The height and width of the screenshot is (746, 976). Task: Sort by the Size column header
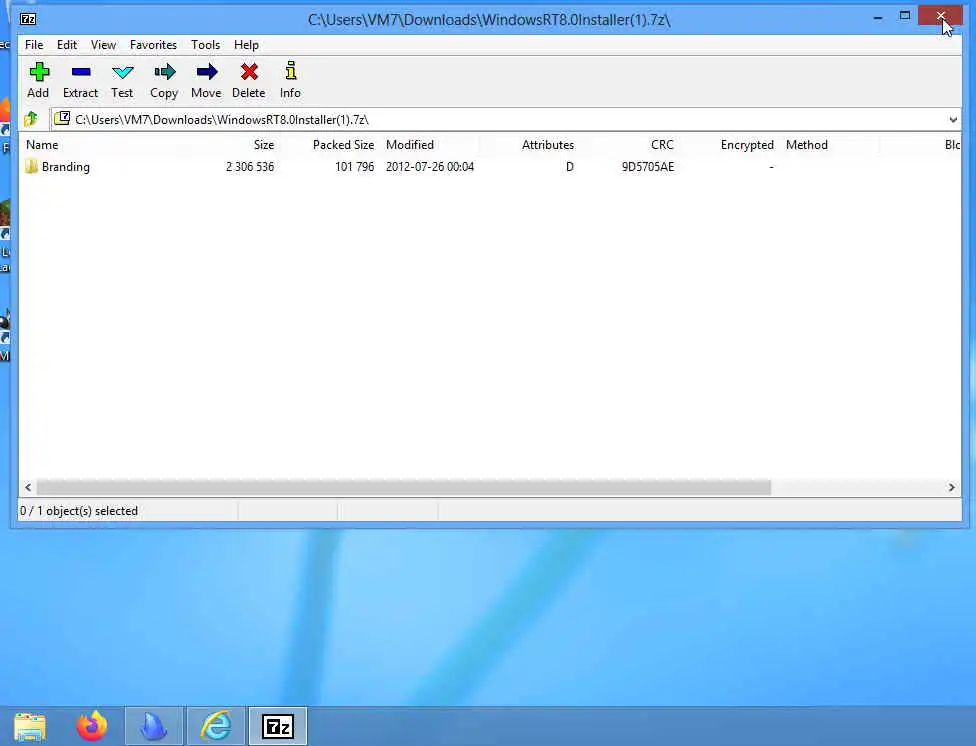pyautogui.click(x=264, y=144)
